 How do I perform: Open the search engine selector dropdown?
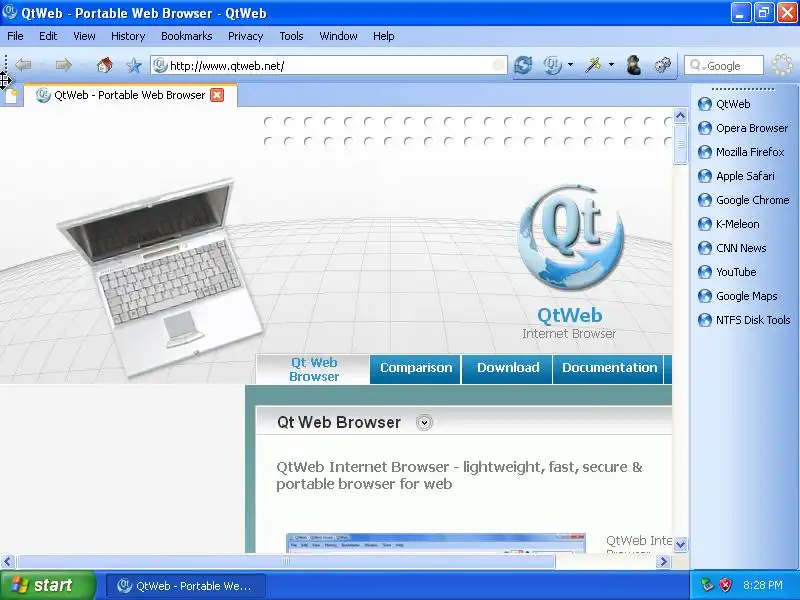(x=697, y=65)
